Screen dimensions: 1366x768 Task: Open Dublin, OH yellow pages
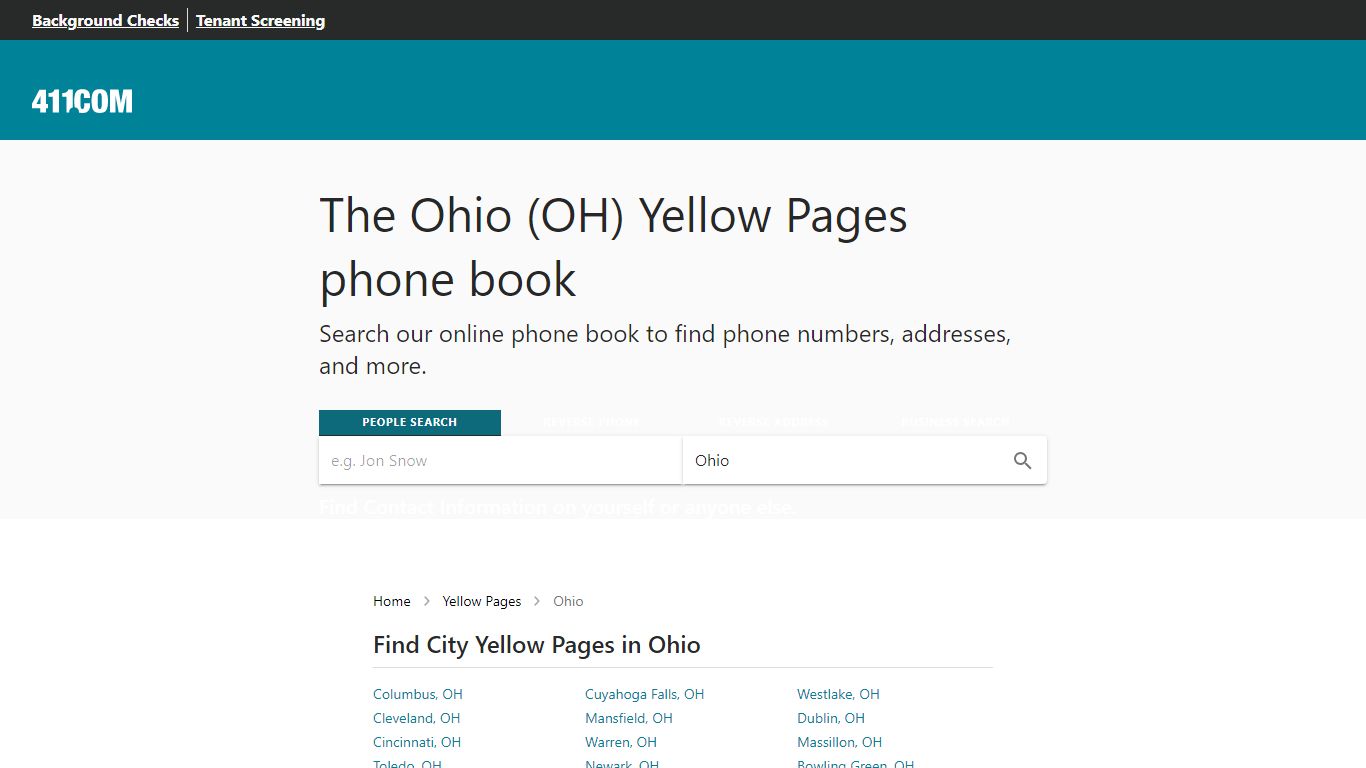[831, 718]
